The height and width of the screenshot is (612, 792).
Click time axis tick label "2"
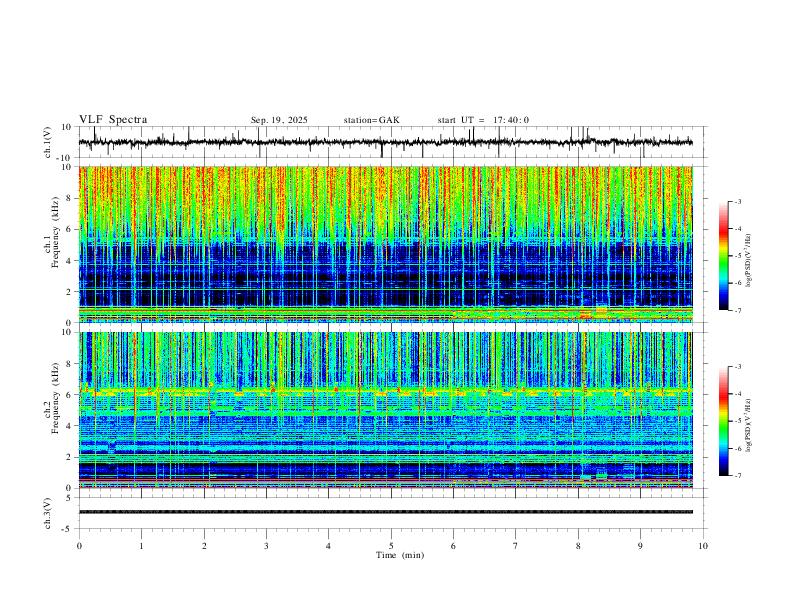coord(204,546)
